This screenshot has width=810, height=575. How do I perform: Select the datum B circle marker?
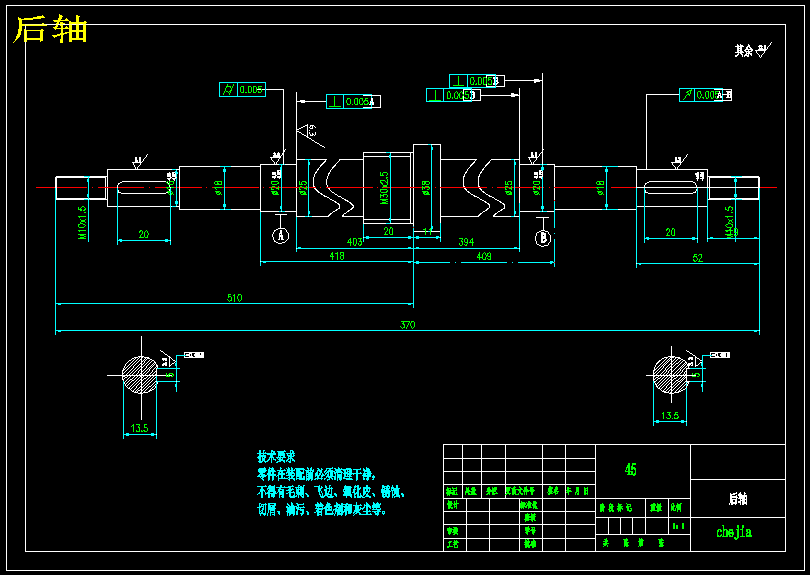point(542,238)
